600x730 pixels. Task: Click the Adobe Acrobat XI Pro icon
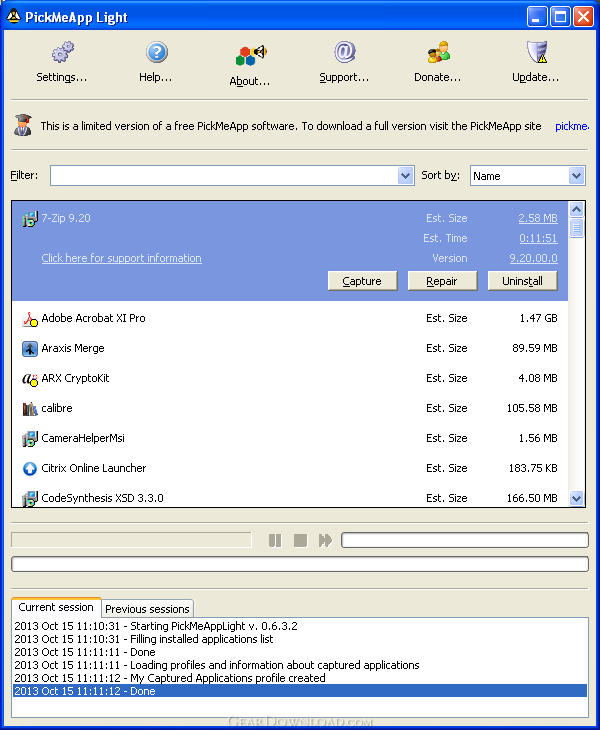click(x=30, y=318)
